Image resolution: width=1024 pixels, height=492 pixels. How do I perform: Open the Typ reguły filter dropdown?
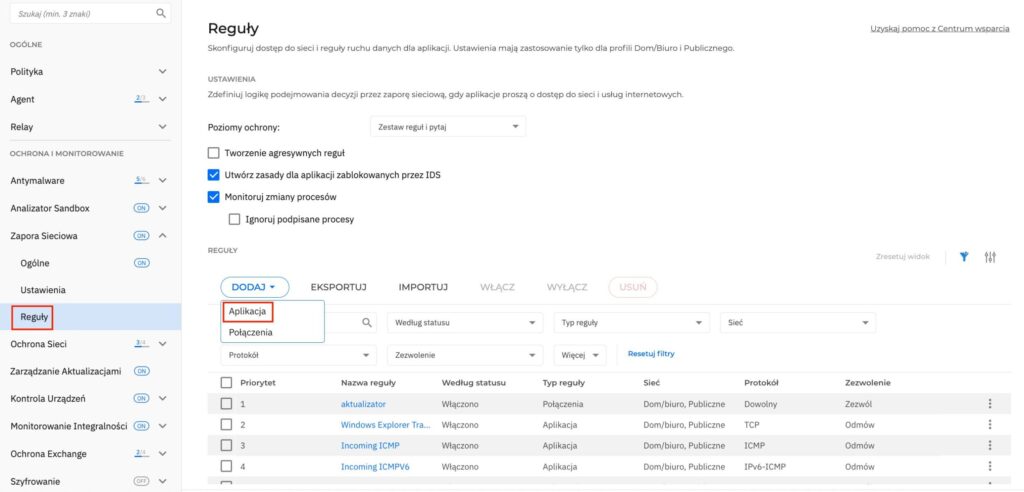coord(631,323)
